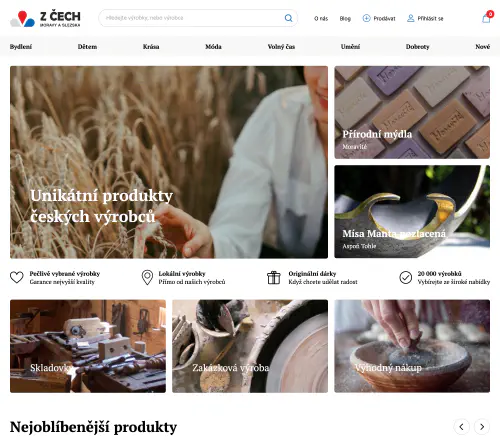
Task: Click the user icon beside Přihlásit se
Action: [x=411, y=18]
